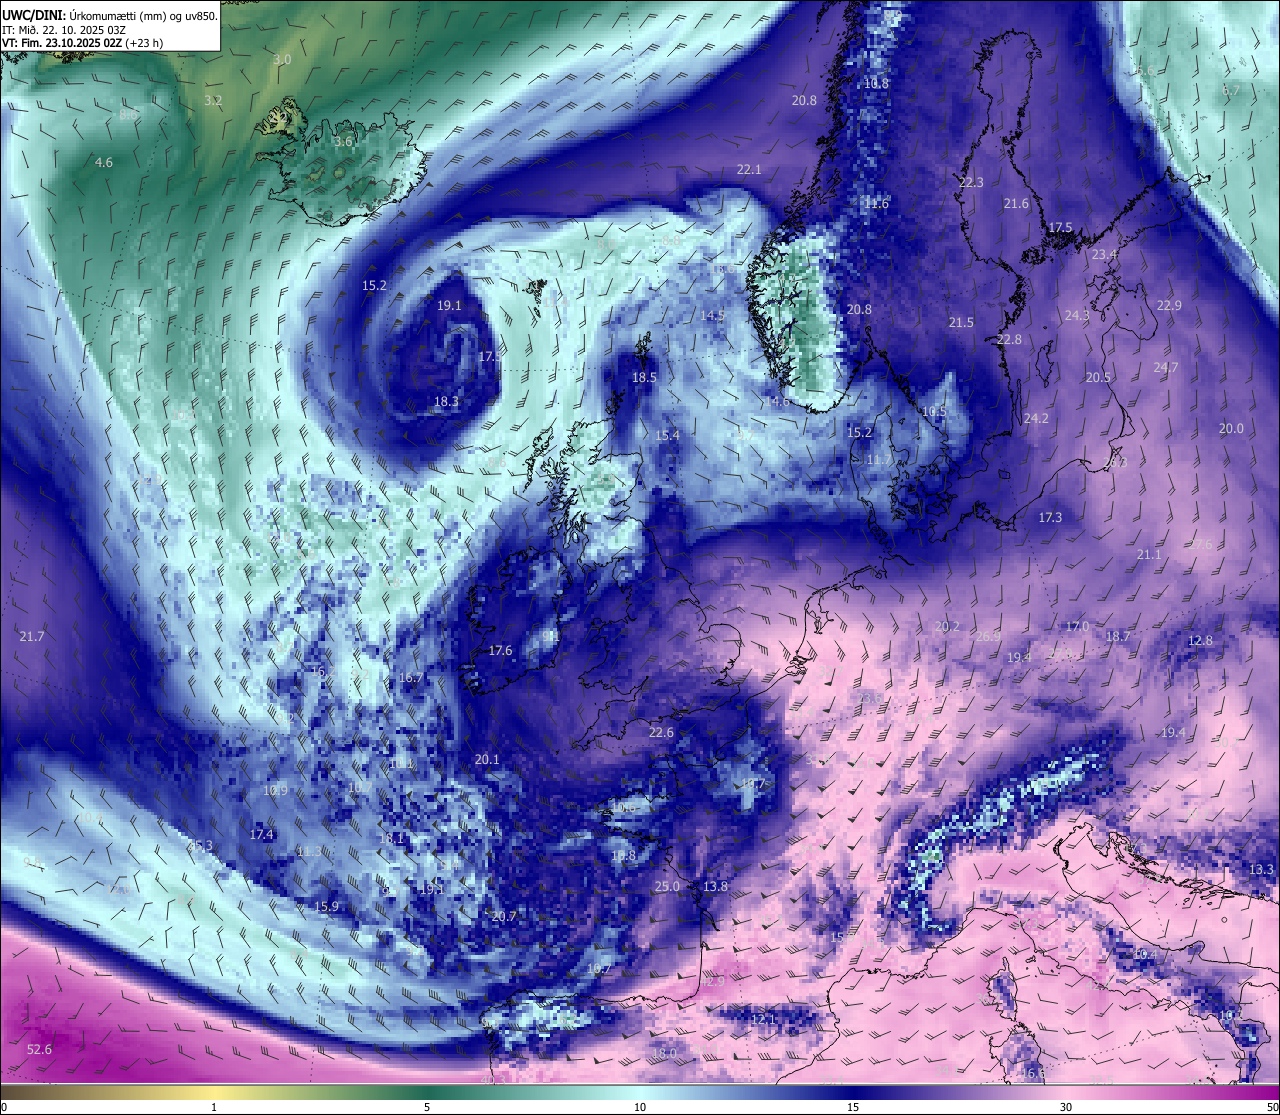Click the 3.0 value near the top
This screenshot has height=1115, width=1280.
(x=282, y=60)
